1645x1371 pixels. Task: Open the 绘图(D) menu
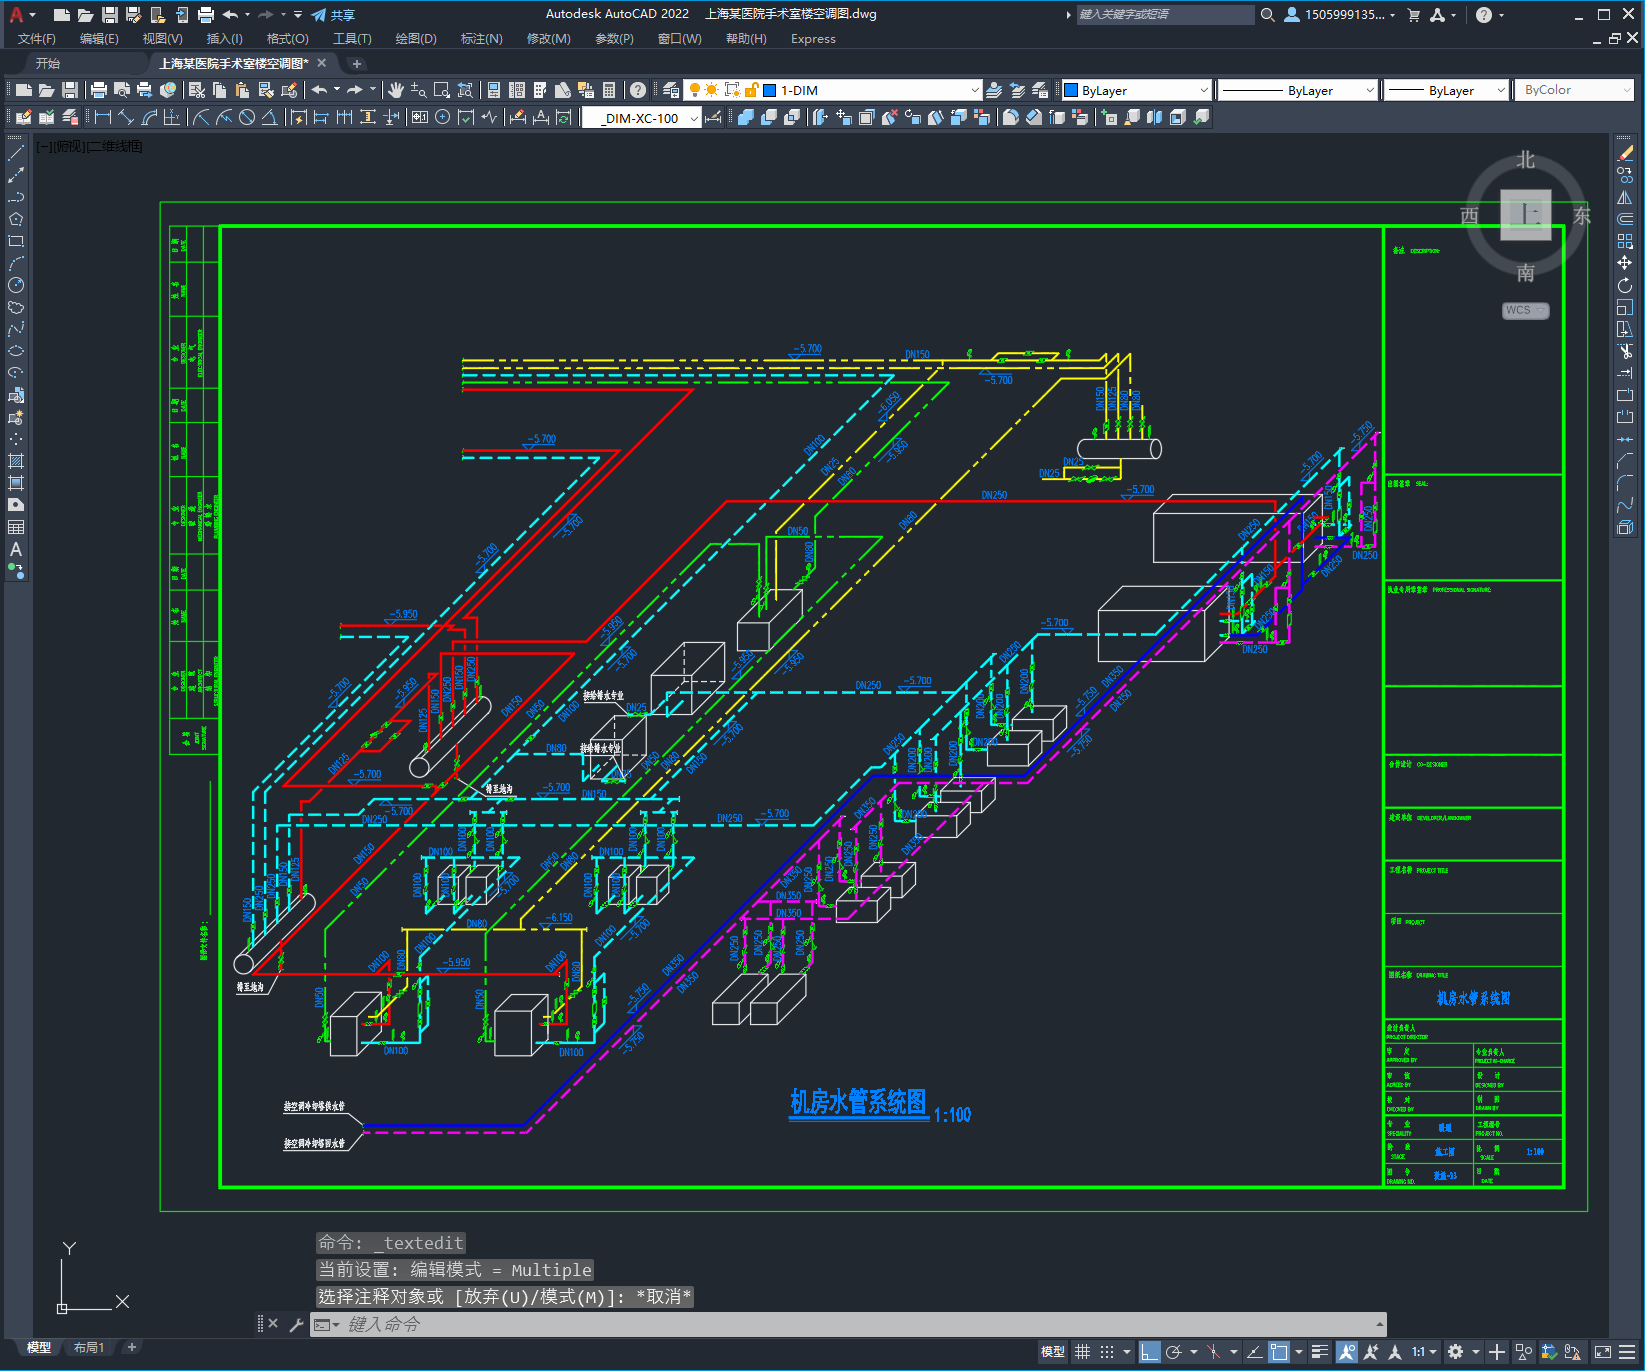416,39
